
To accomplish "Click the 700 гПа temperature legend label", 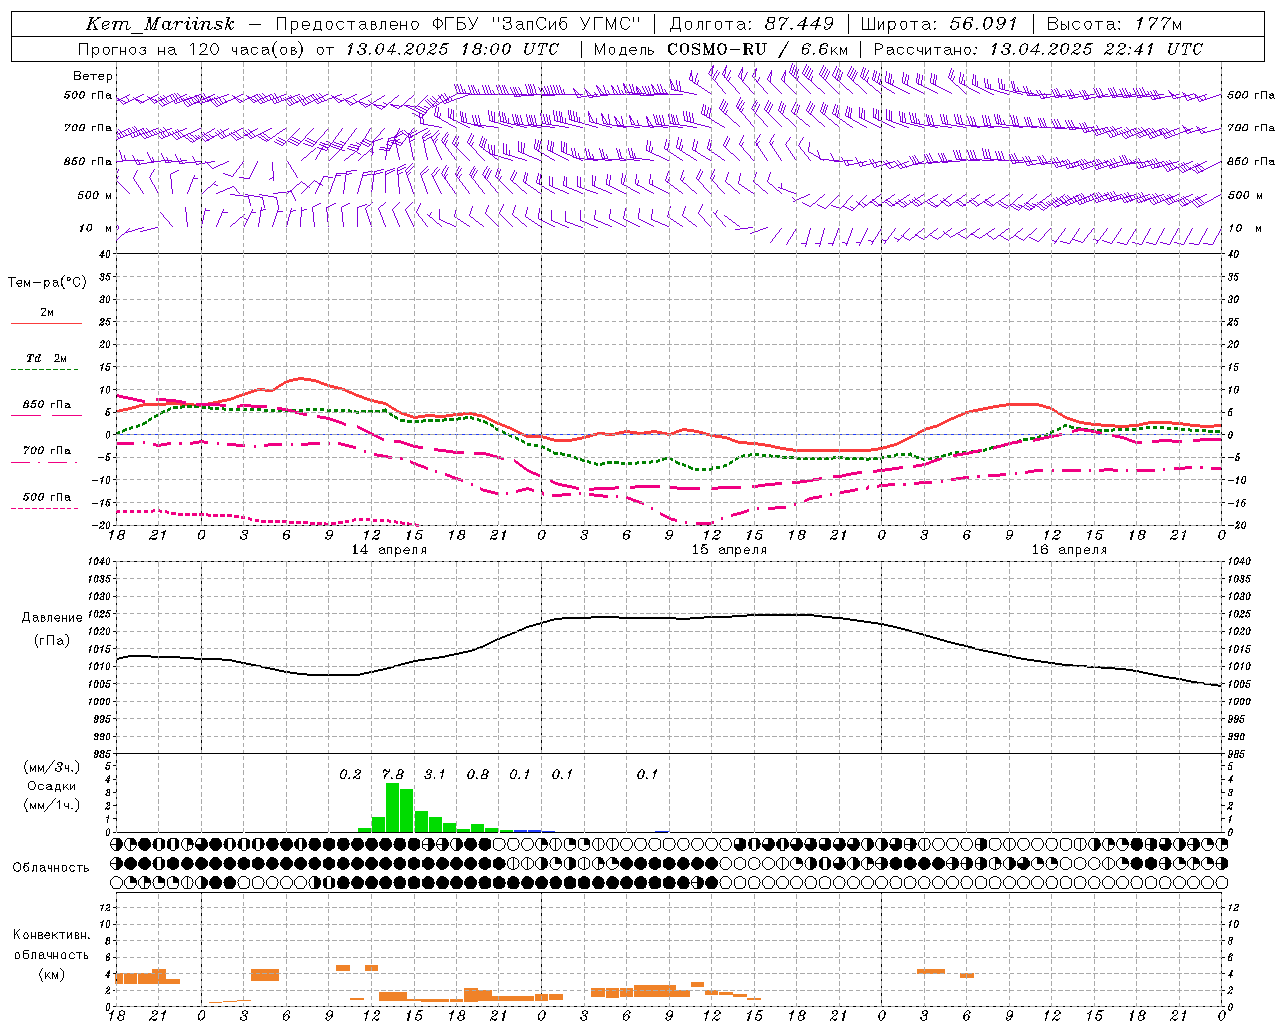I will (x=47, y=450).
